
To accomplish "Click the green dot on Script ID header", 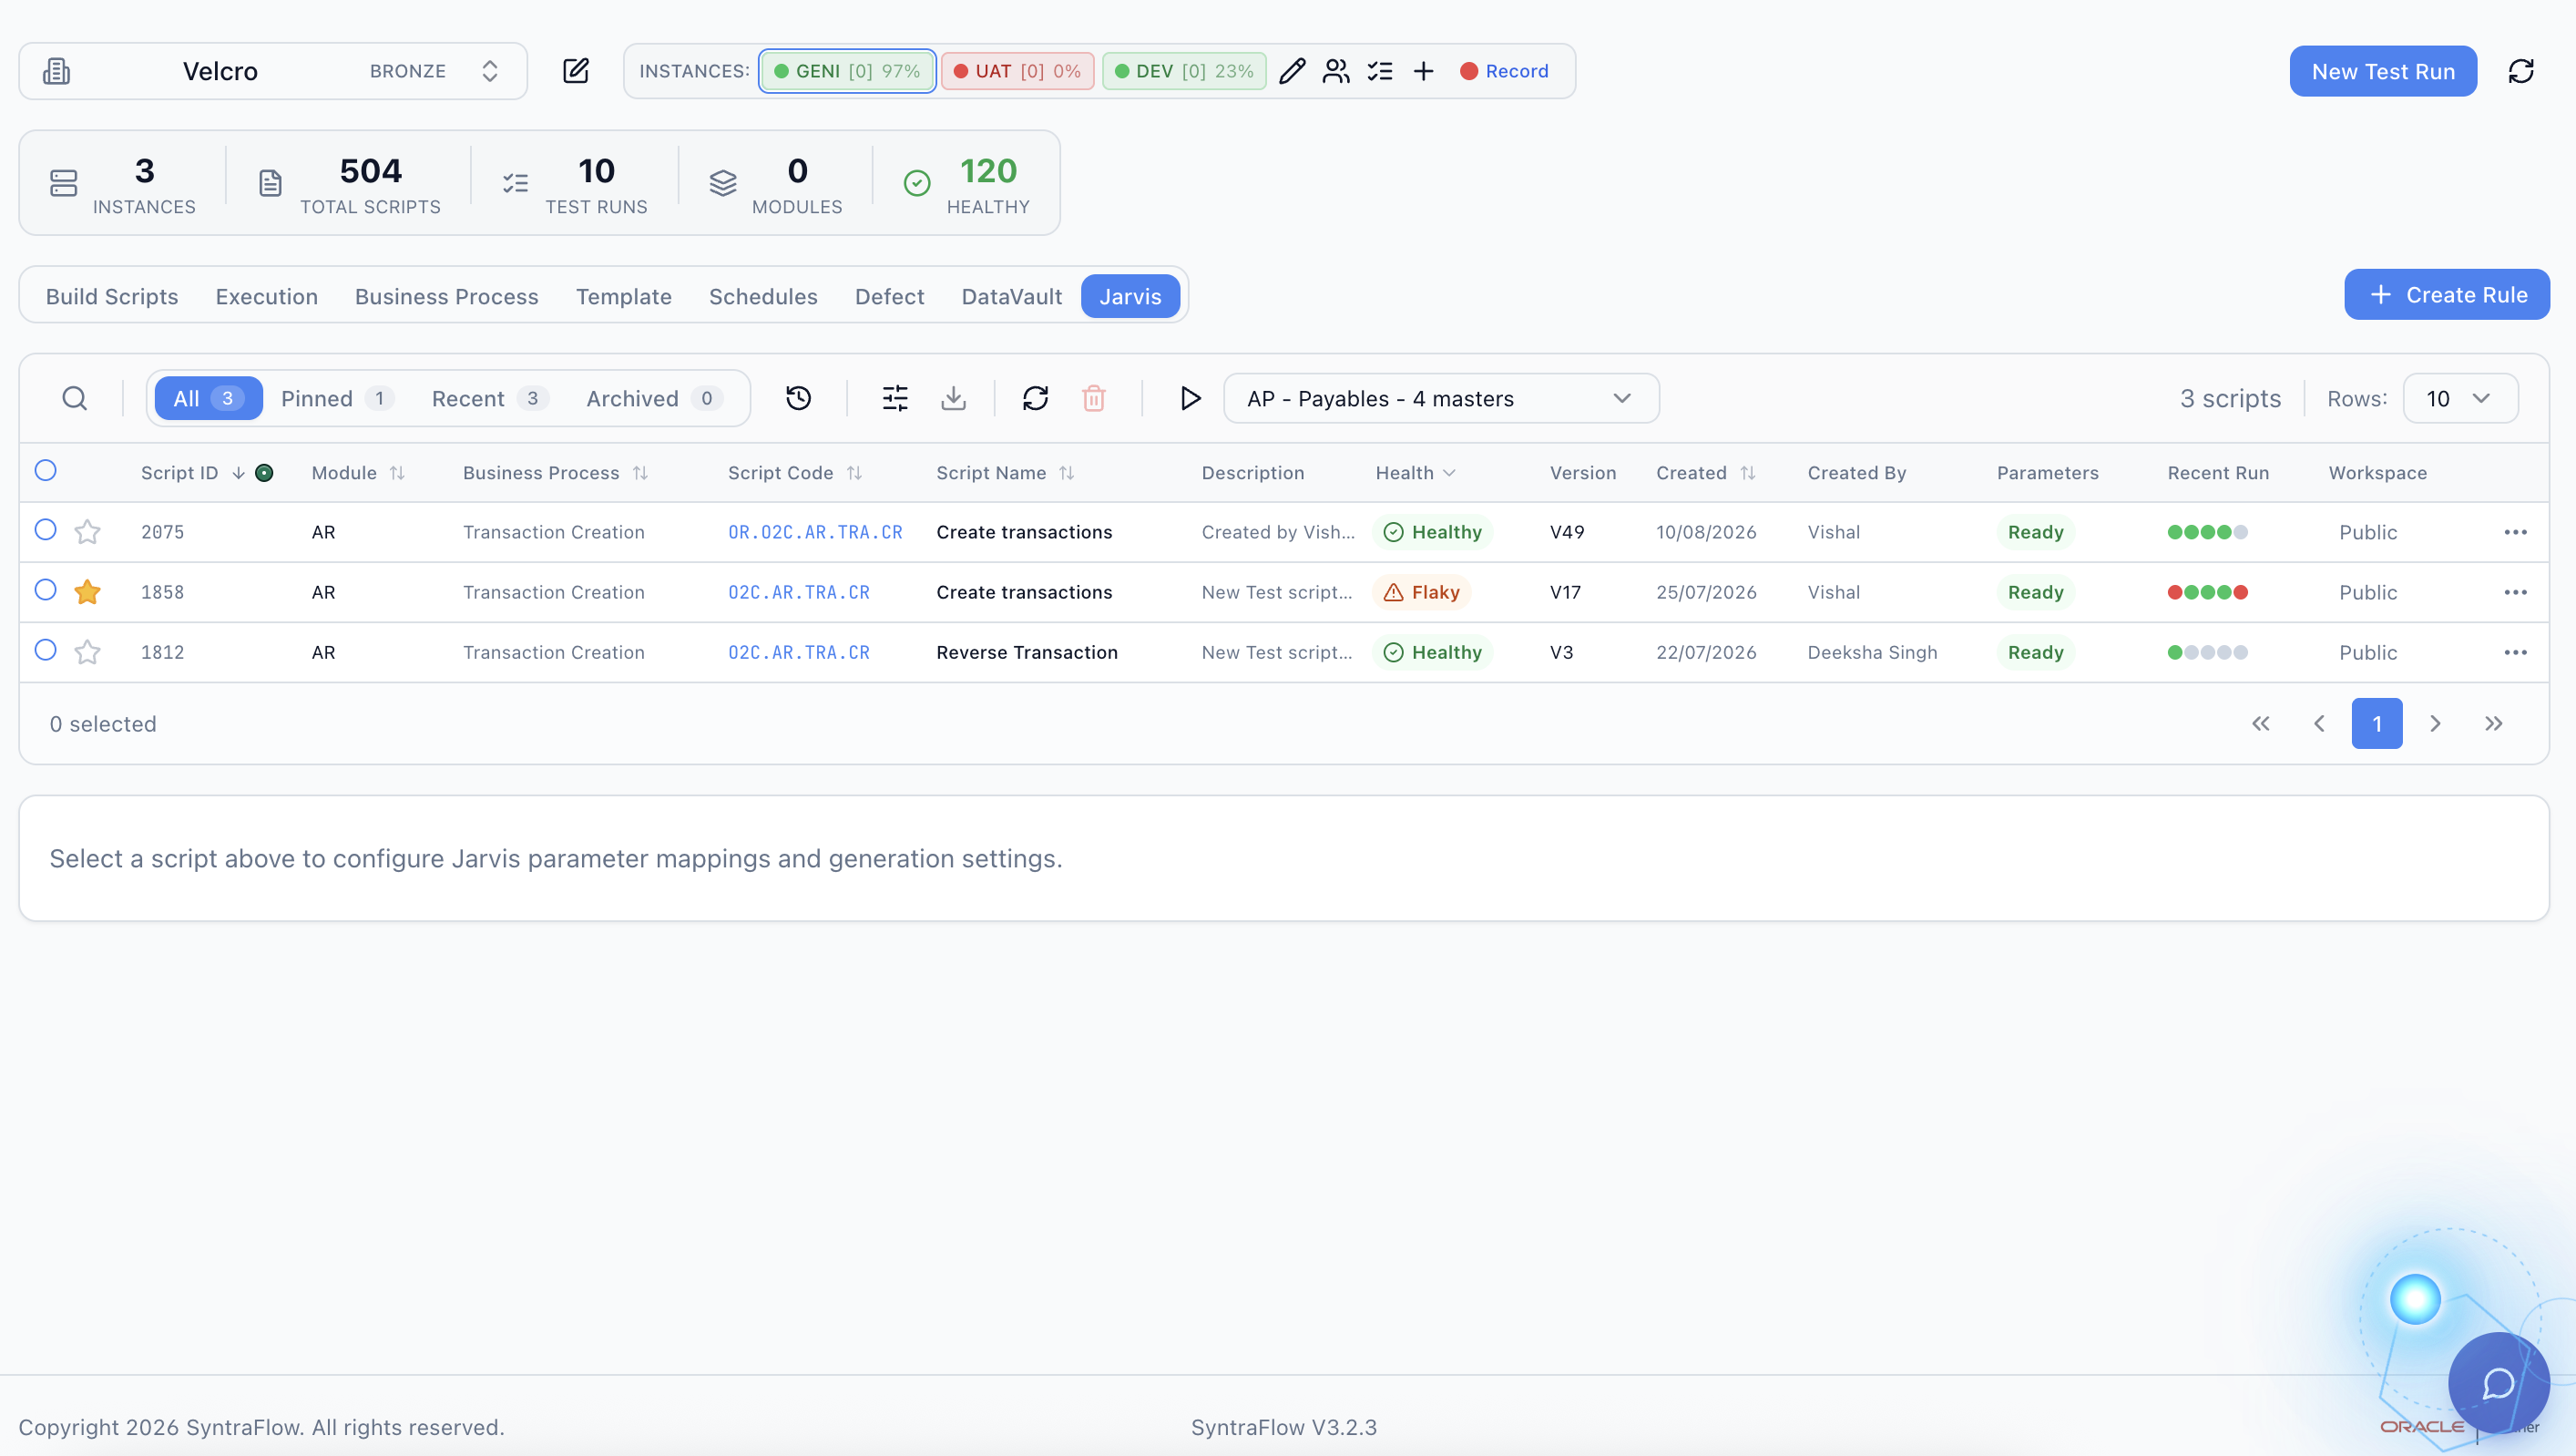I will (x=264, y=473).
